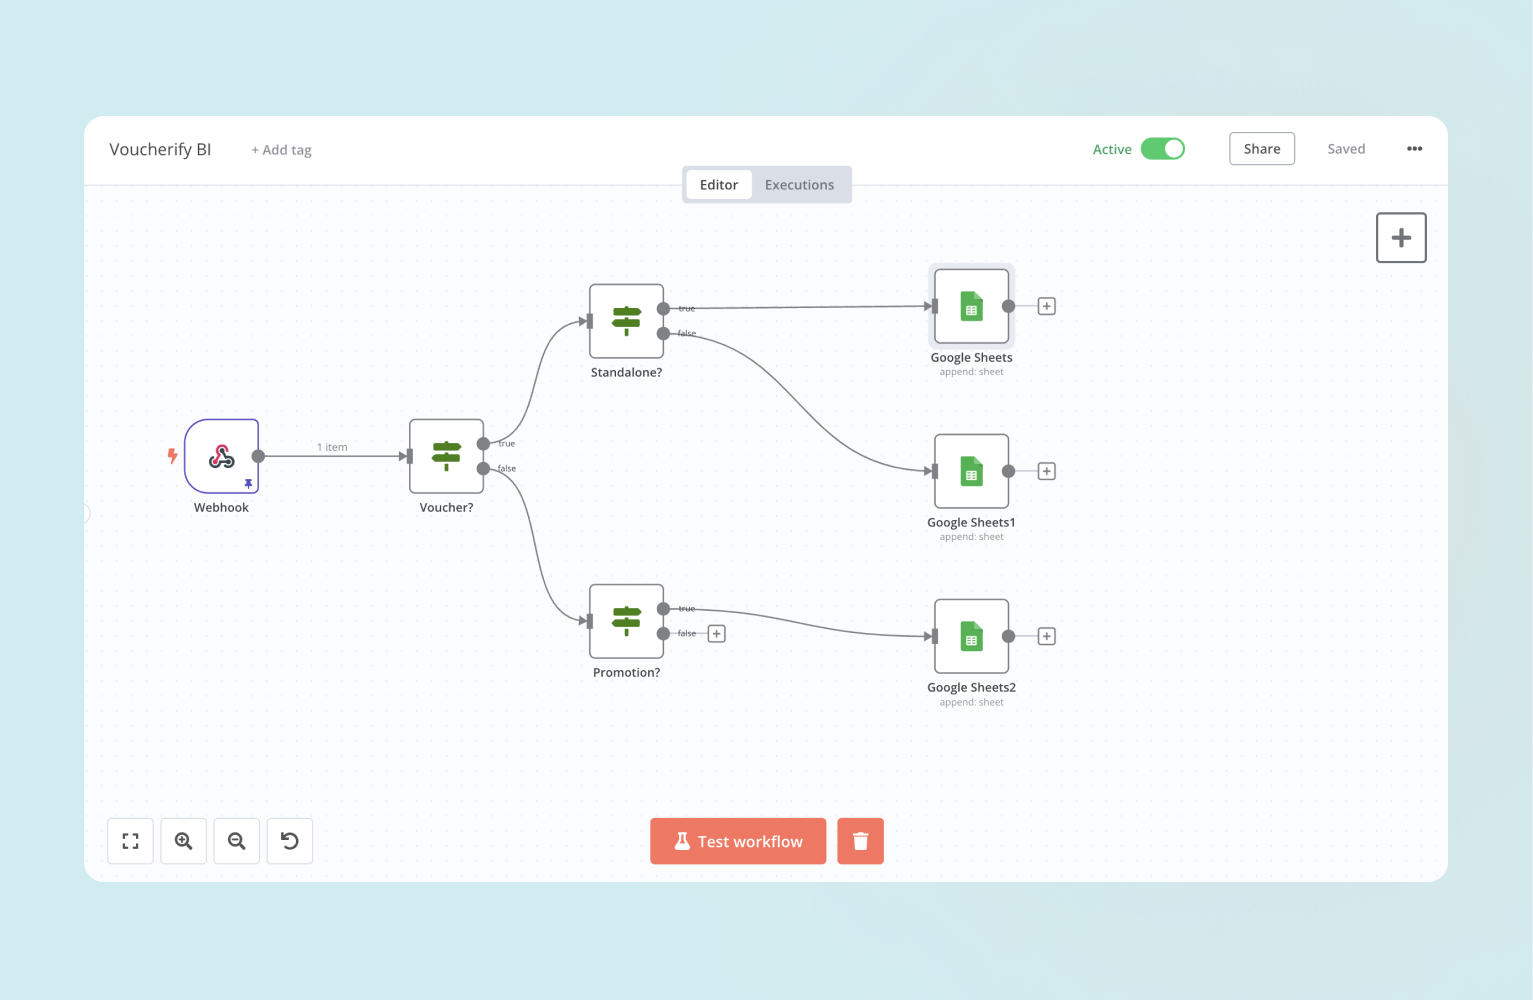Open the Voucher? IF node
The image size is (1533, 1000).
(x=446, y=457)
